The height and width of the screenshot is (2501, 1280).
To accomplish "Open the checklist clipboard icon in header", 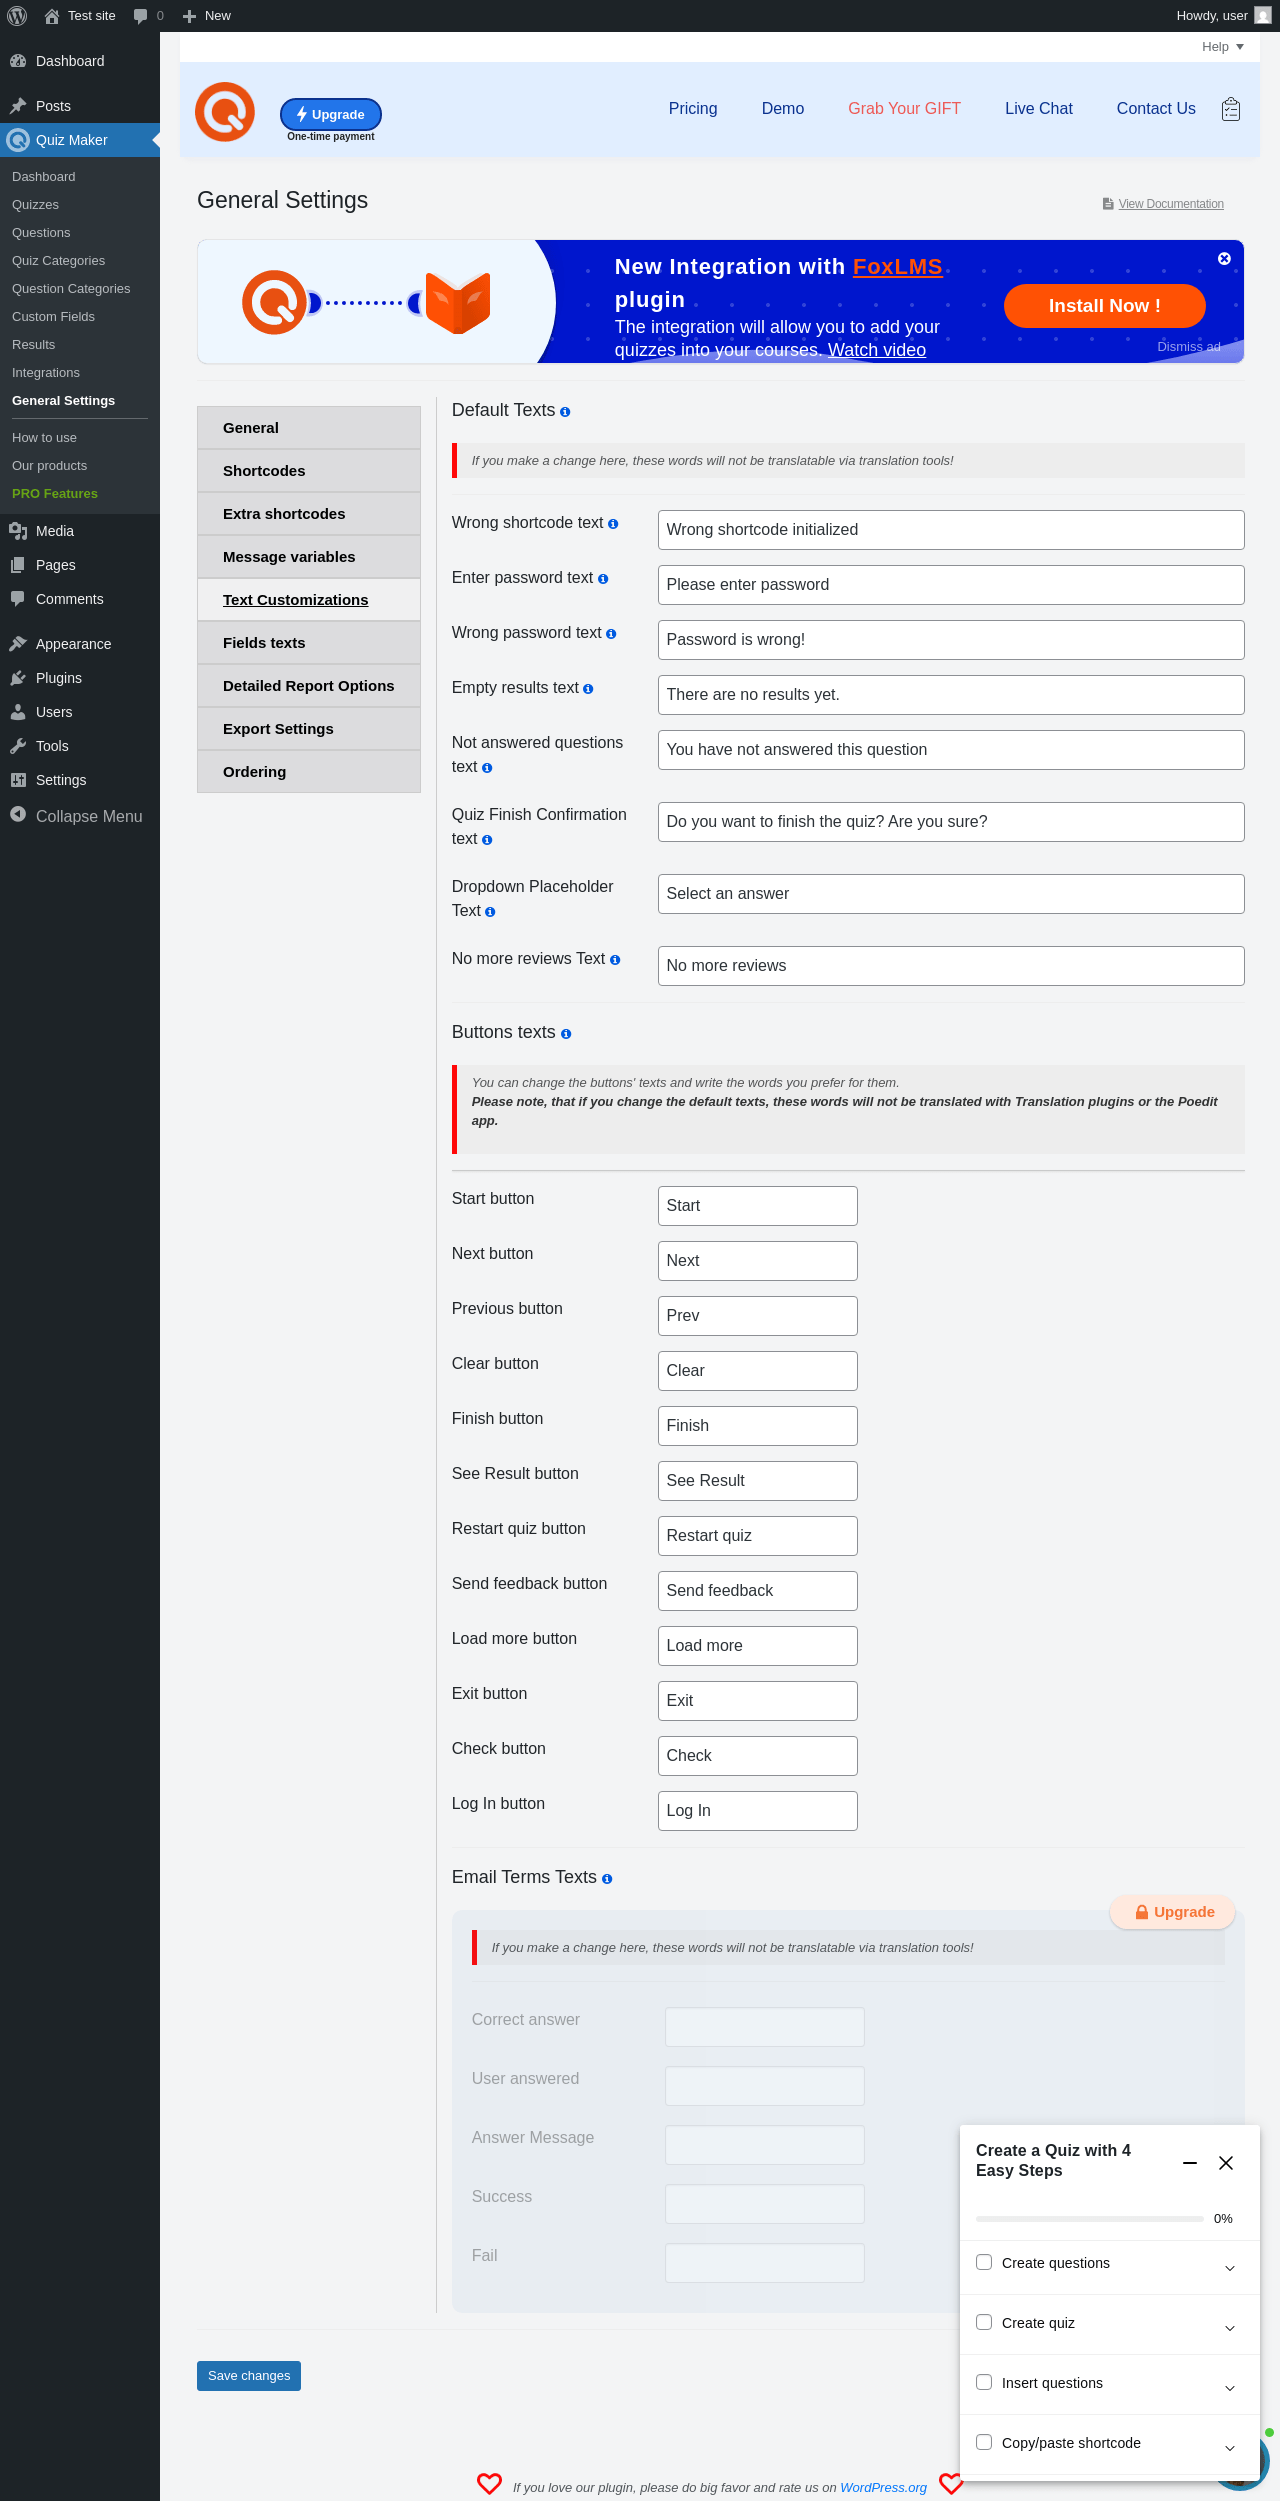I will 1231,109.
